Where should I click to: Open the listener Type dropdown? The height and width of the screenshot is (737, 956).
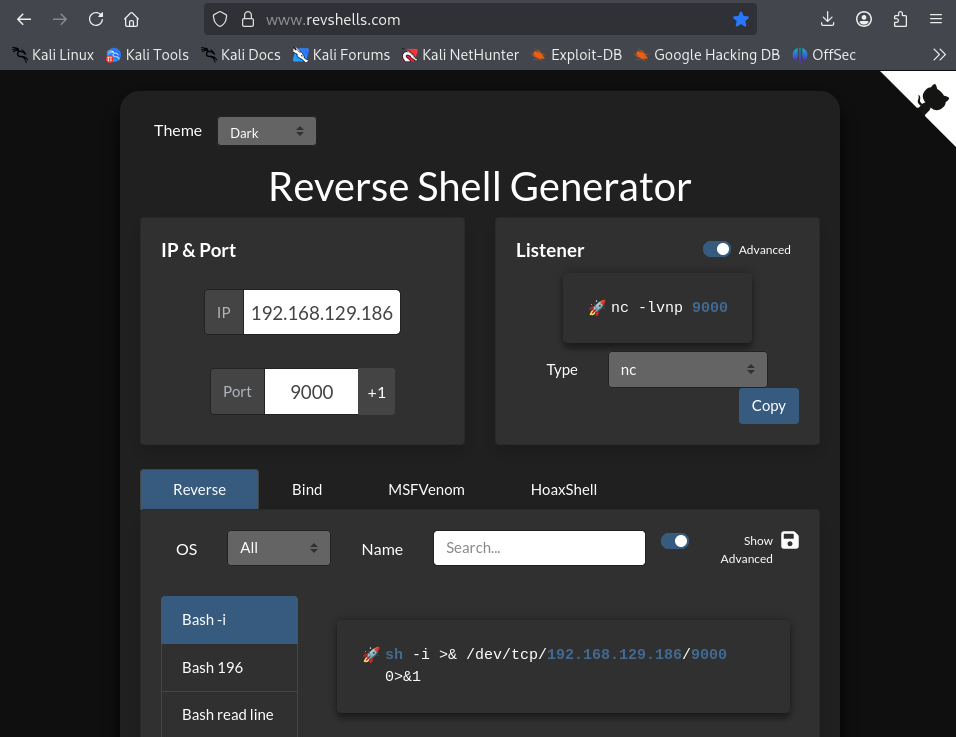click(x=688, y=369)
